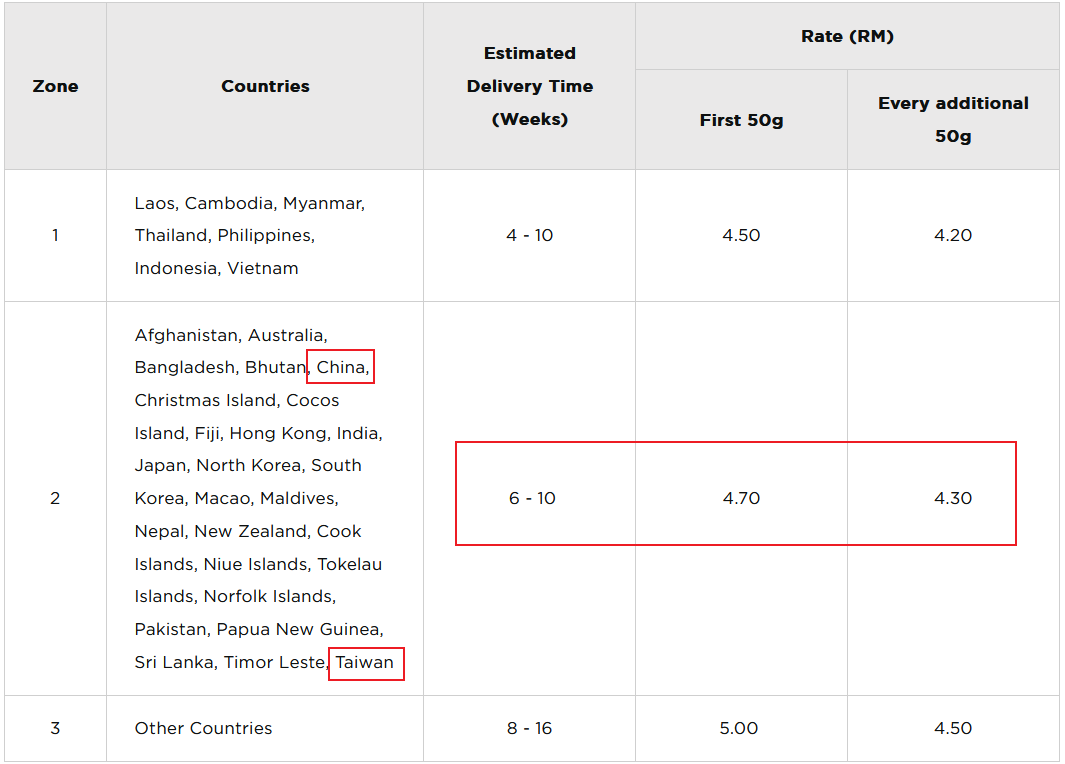The width and height of the screenshot is (1065, 764).
Task: Click the word "China" in Zone 2
Action: tap(341, 367)
